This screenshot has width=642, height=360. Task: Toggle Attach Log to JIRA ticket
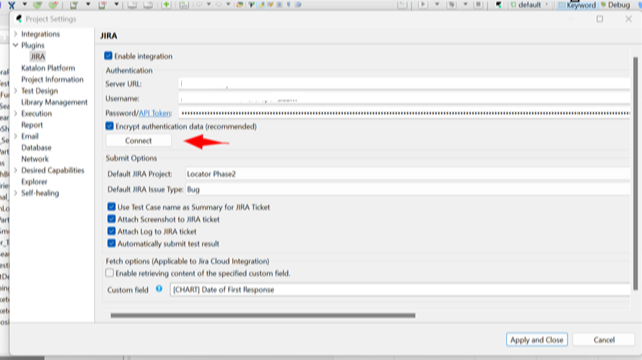click(111, 231)
